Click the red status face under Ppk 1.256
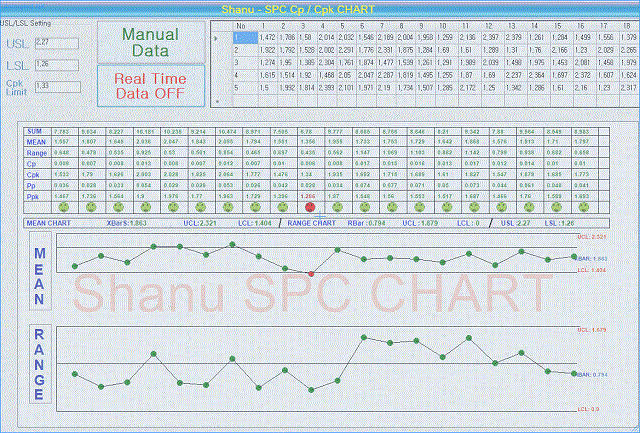Viewport: 640px width, 433px height. point(310,207)
